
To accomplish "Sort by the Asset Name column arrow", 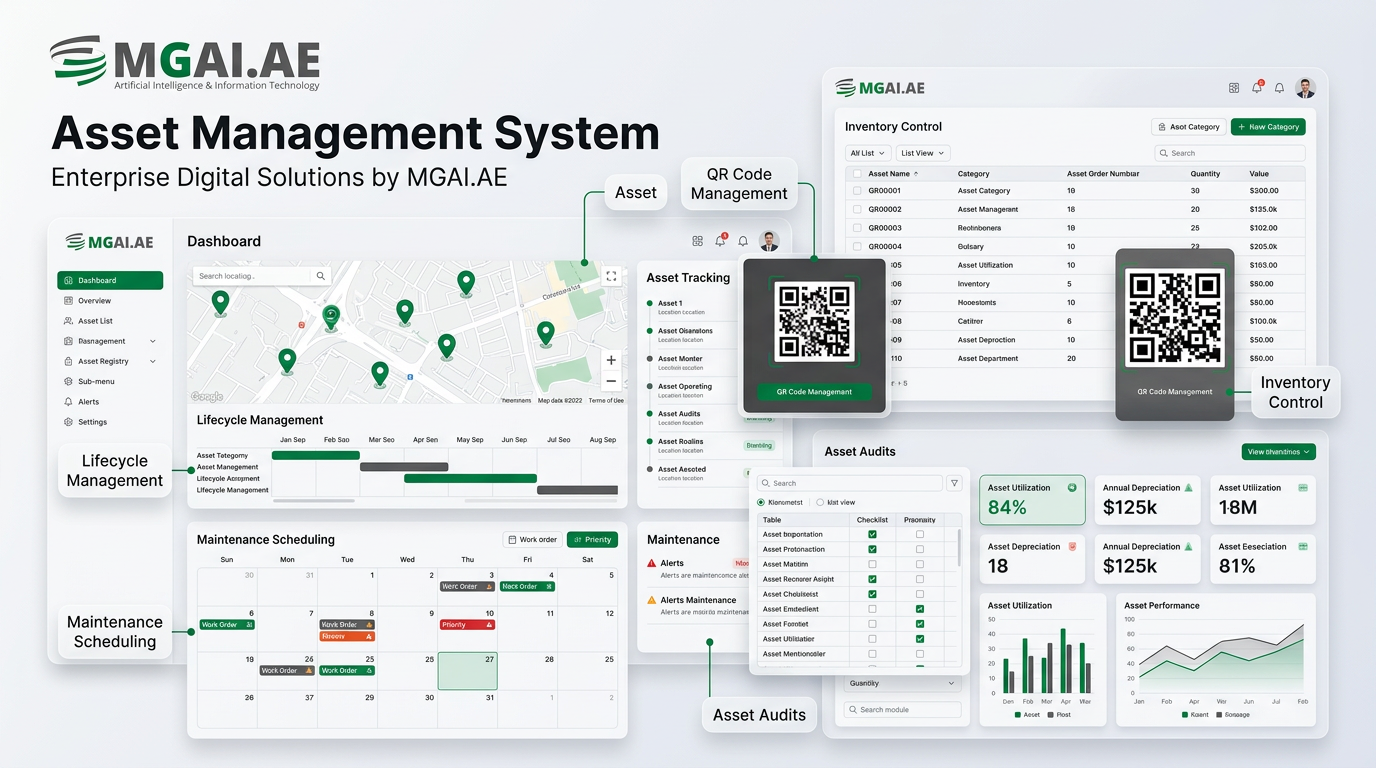I will (916, 174).
